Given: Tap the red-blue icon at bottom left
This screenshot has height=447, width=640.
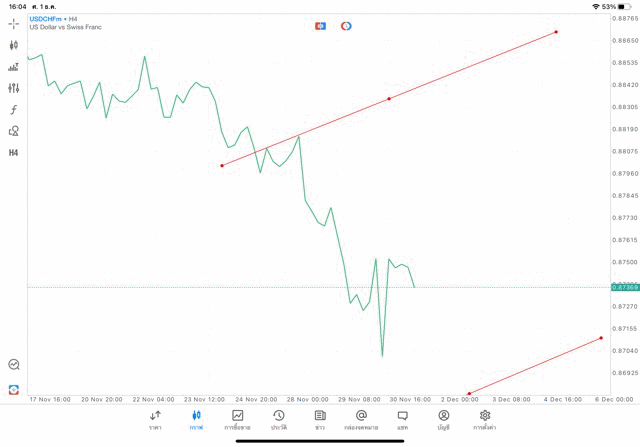Looking at the screenshot, I should tap(14, 389).
